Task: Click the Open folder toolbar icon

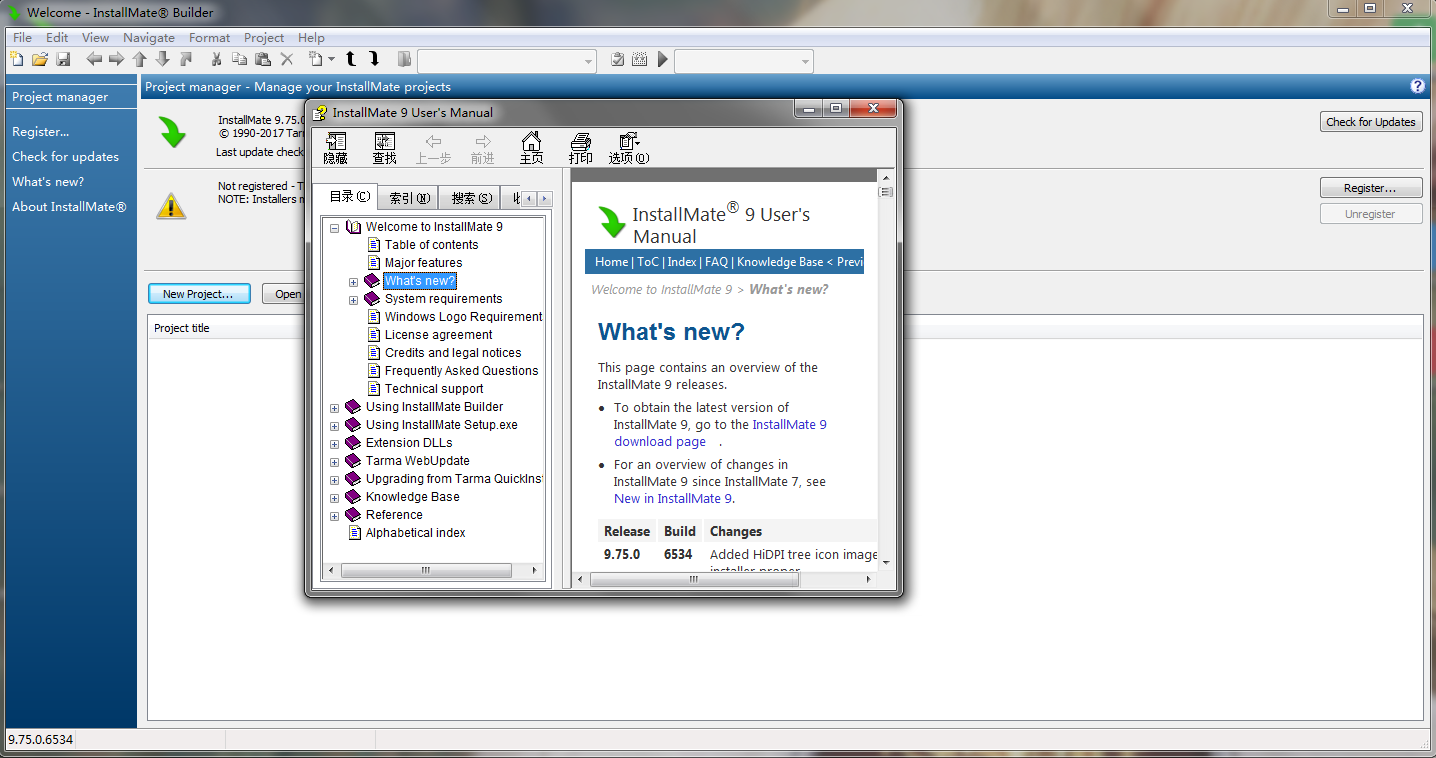Action: click(39, 60)
